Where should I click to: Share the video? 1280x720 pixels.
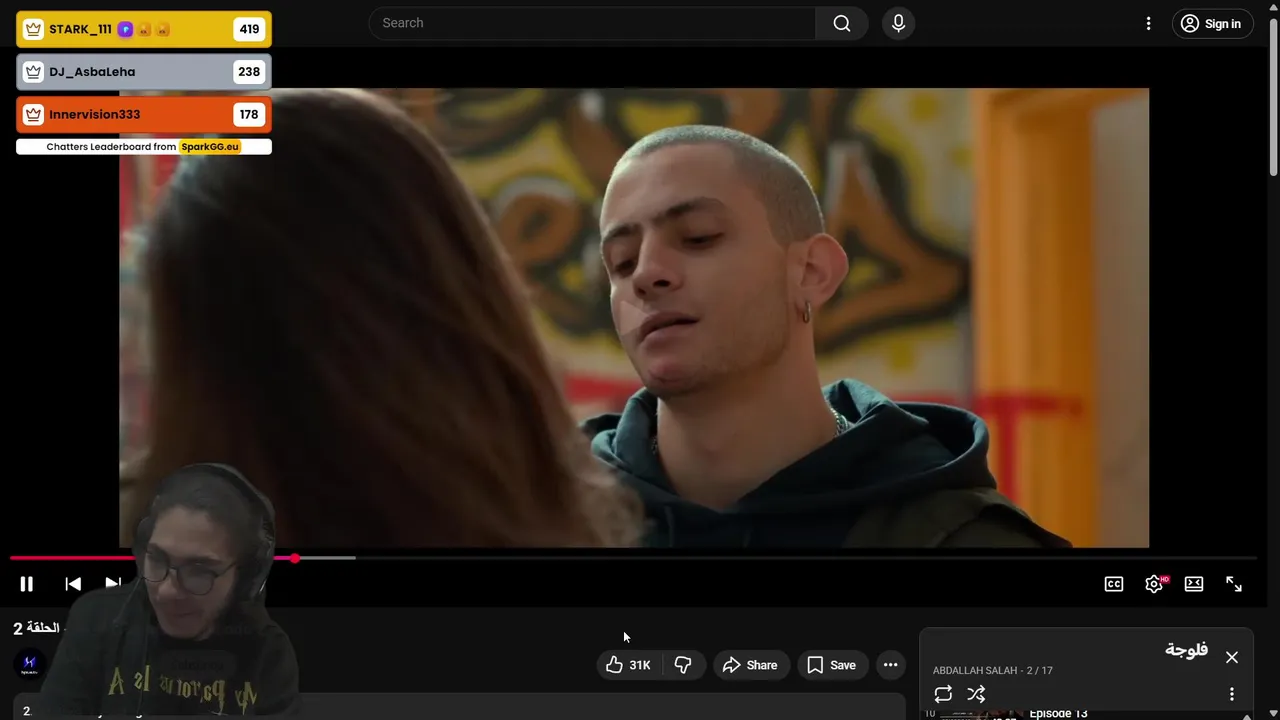750,665
